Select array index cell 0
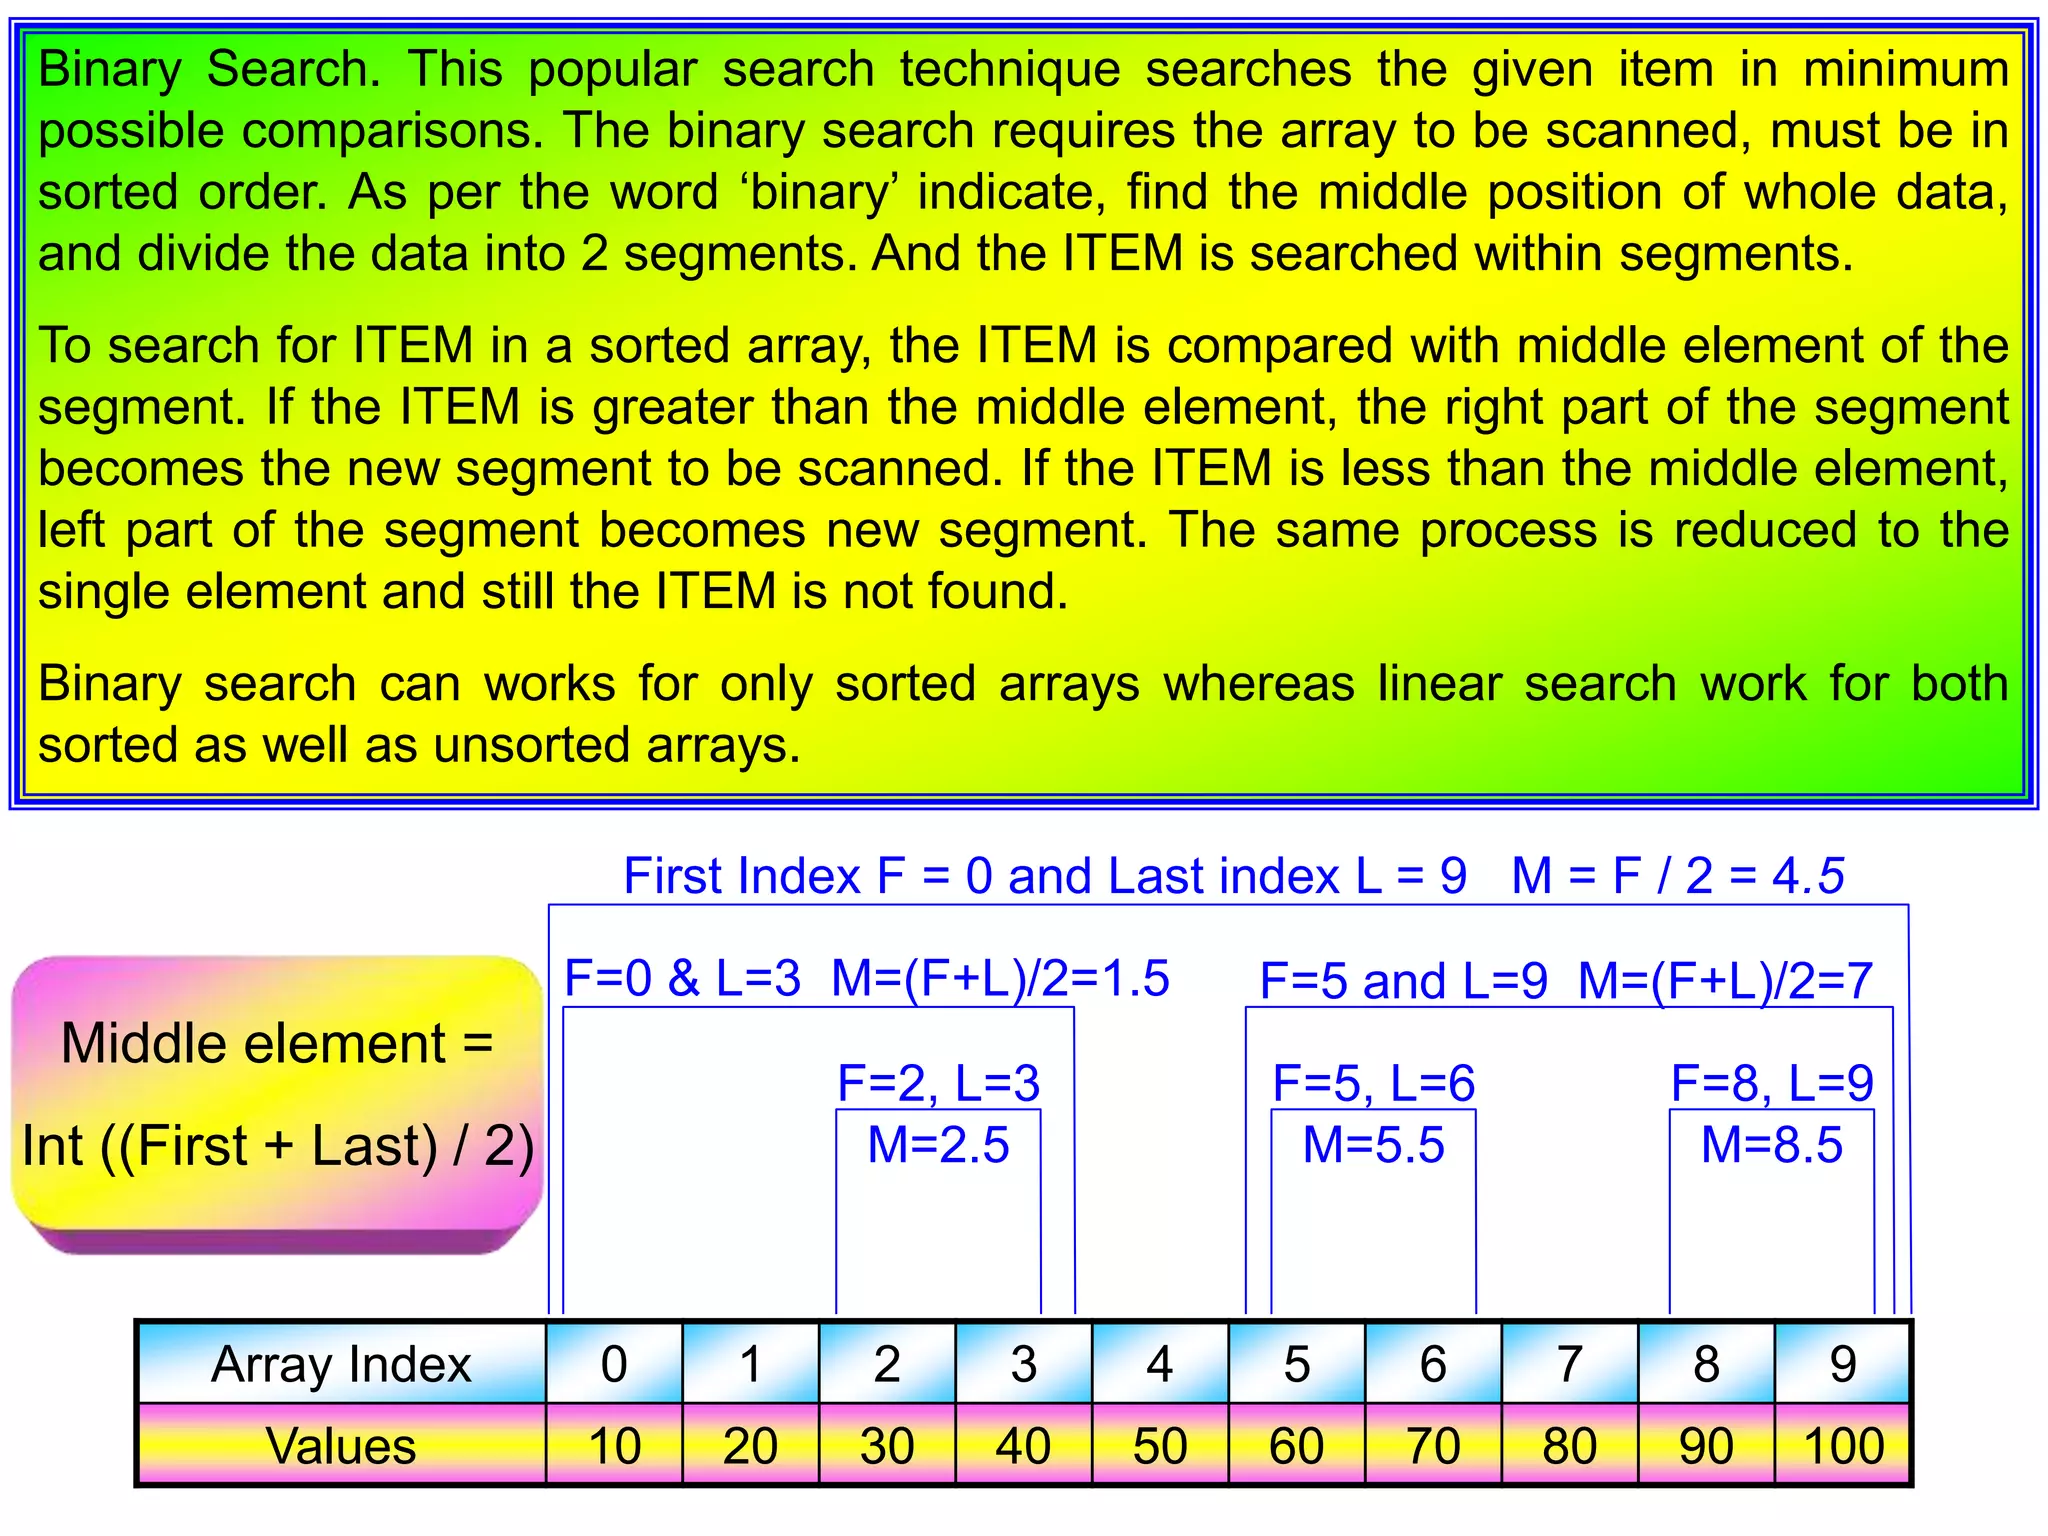Image resolution: width=2048 pixels, height=1536 pixels. point(614,1364)
